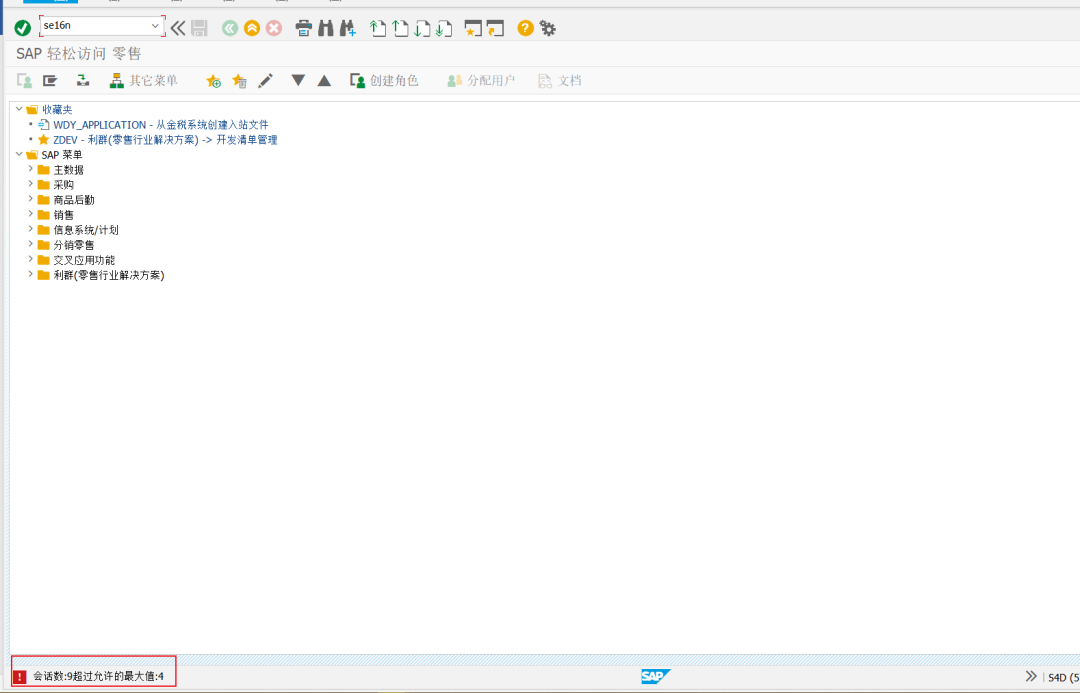Select the 销售 tree item text
Viewport: 1080px width, 693px height.
[63, 216]
